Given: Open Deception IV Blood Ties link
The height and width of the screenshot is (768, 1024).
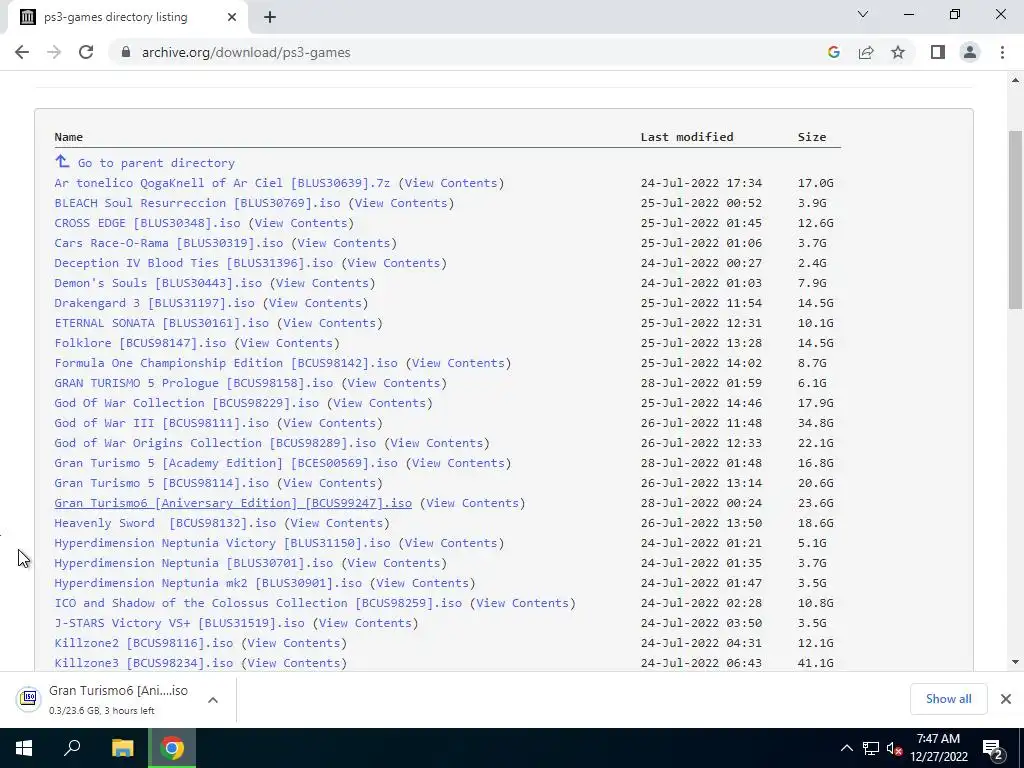Looking at the screenshot, I should pos(193,263).
